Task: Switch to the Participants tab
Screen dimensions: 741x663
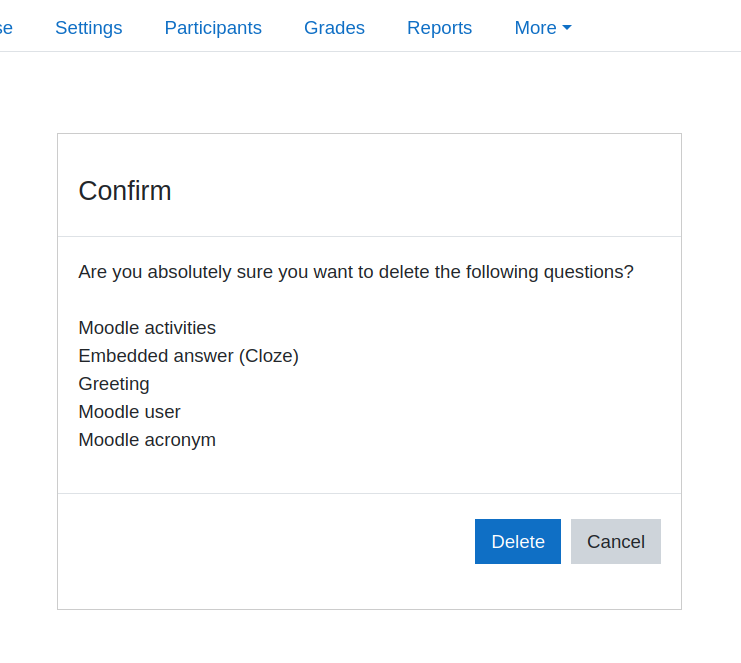Action: [x=213, y=28]
